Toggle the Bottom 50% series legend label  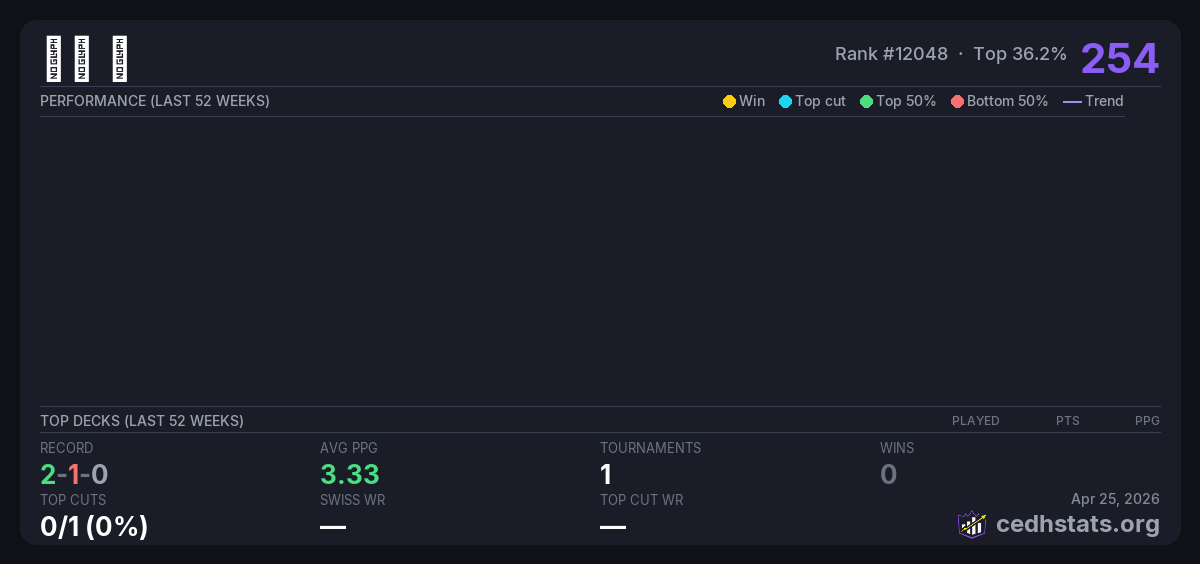(x=1007, y=101)
